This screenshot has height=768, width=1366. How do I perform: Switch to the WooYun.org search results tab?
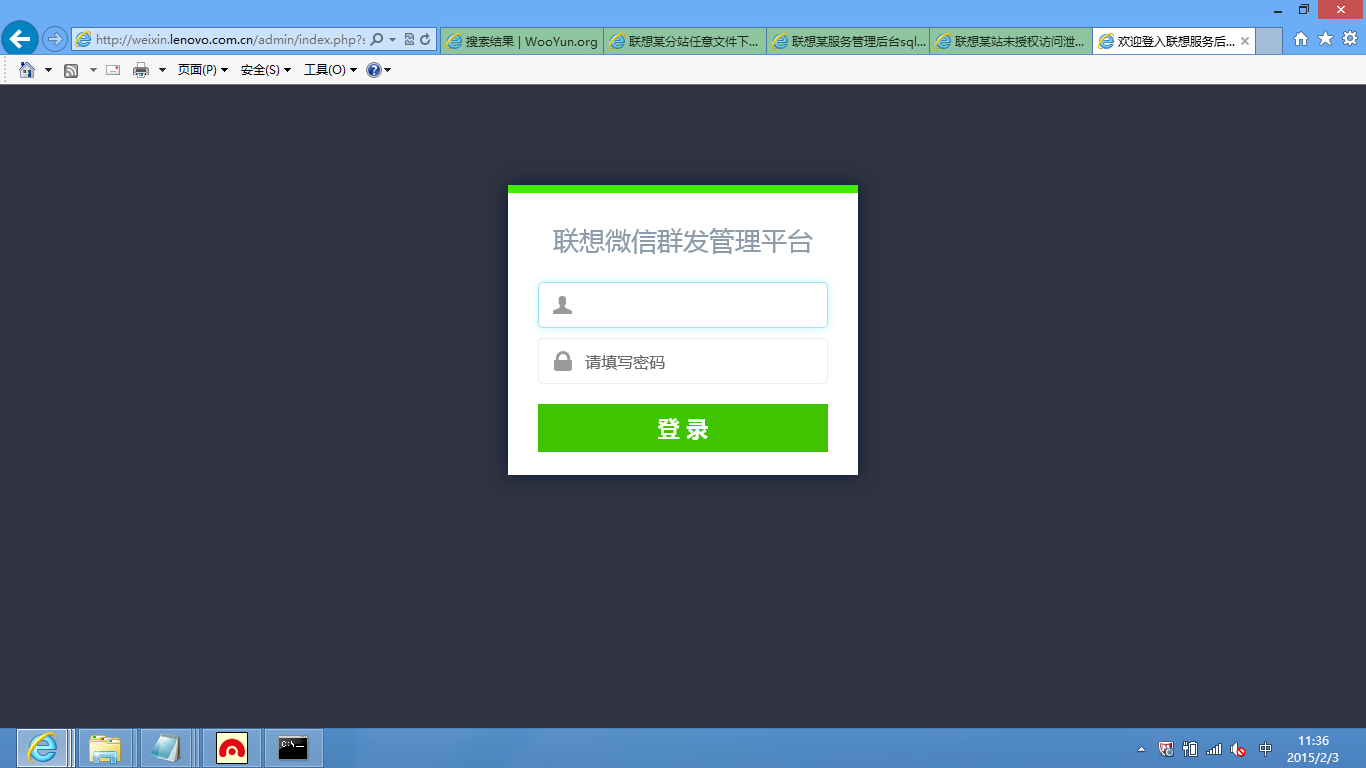522,41
